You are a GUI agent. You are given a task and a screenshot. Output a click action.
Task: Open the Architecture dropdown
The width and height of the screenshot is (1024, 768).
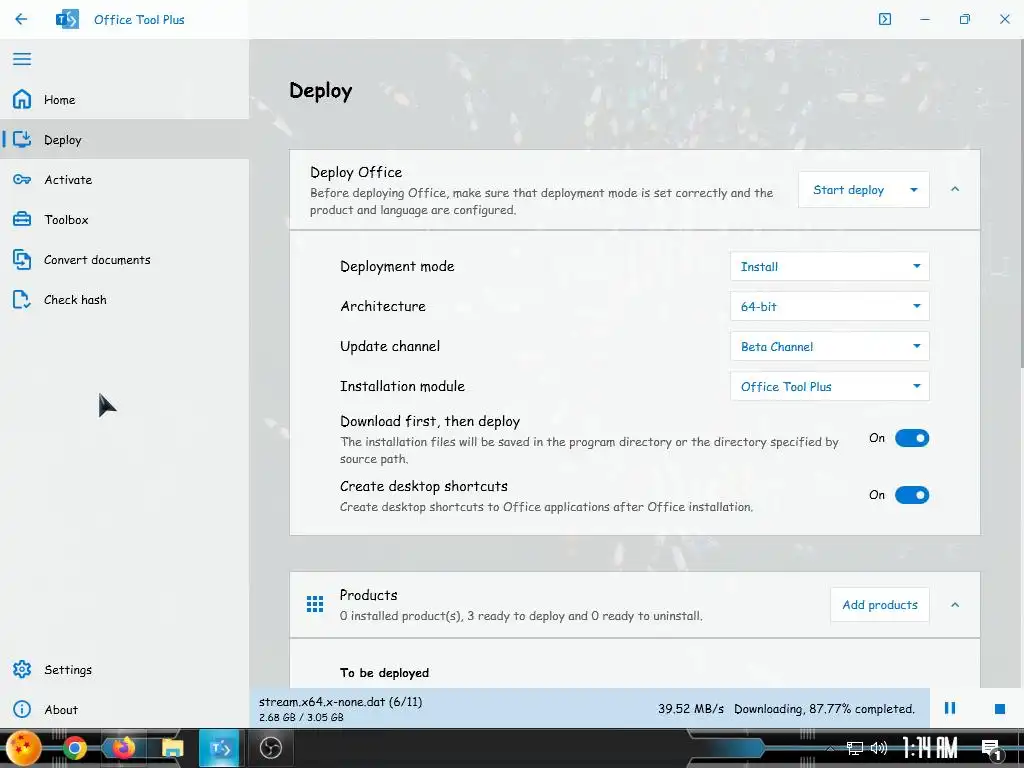[829, 306]
